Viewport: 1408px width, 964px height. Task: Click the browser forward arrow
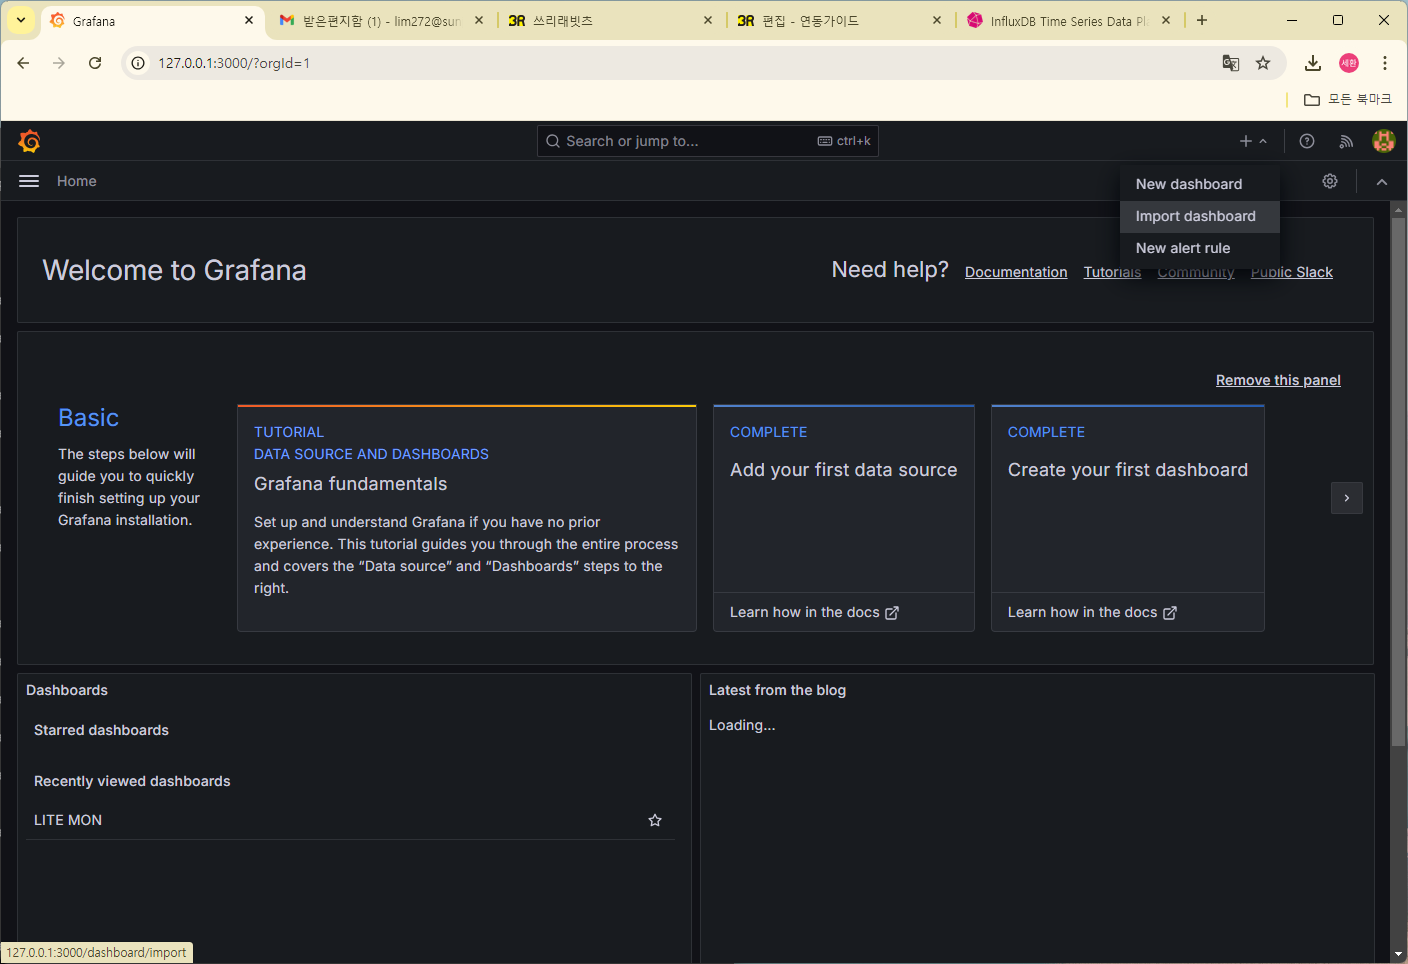[x=59, y=63]
